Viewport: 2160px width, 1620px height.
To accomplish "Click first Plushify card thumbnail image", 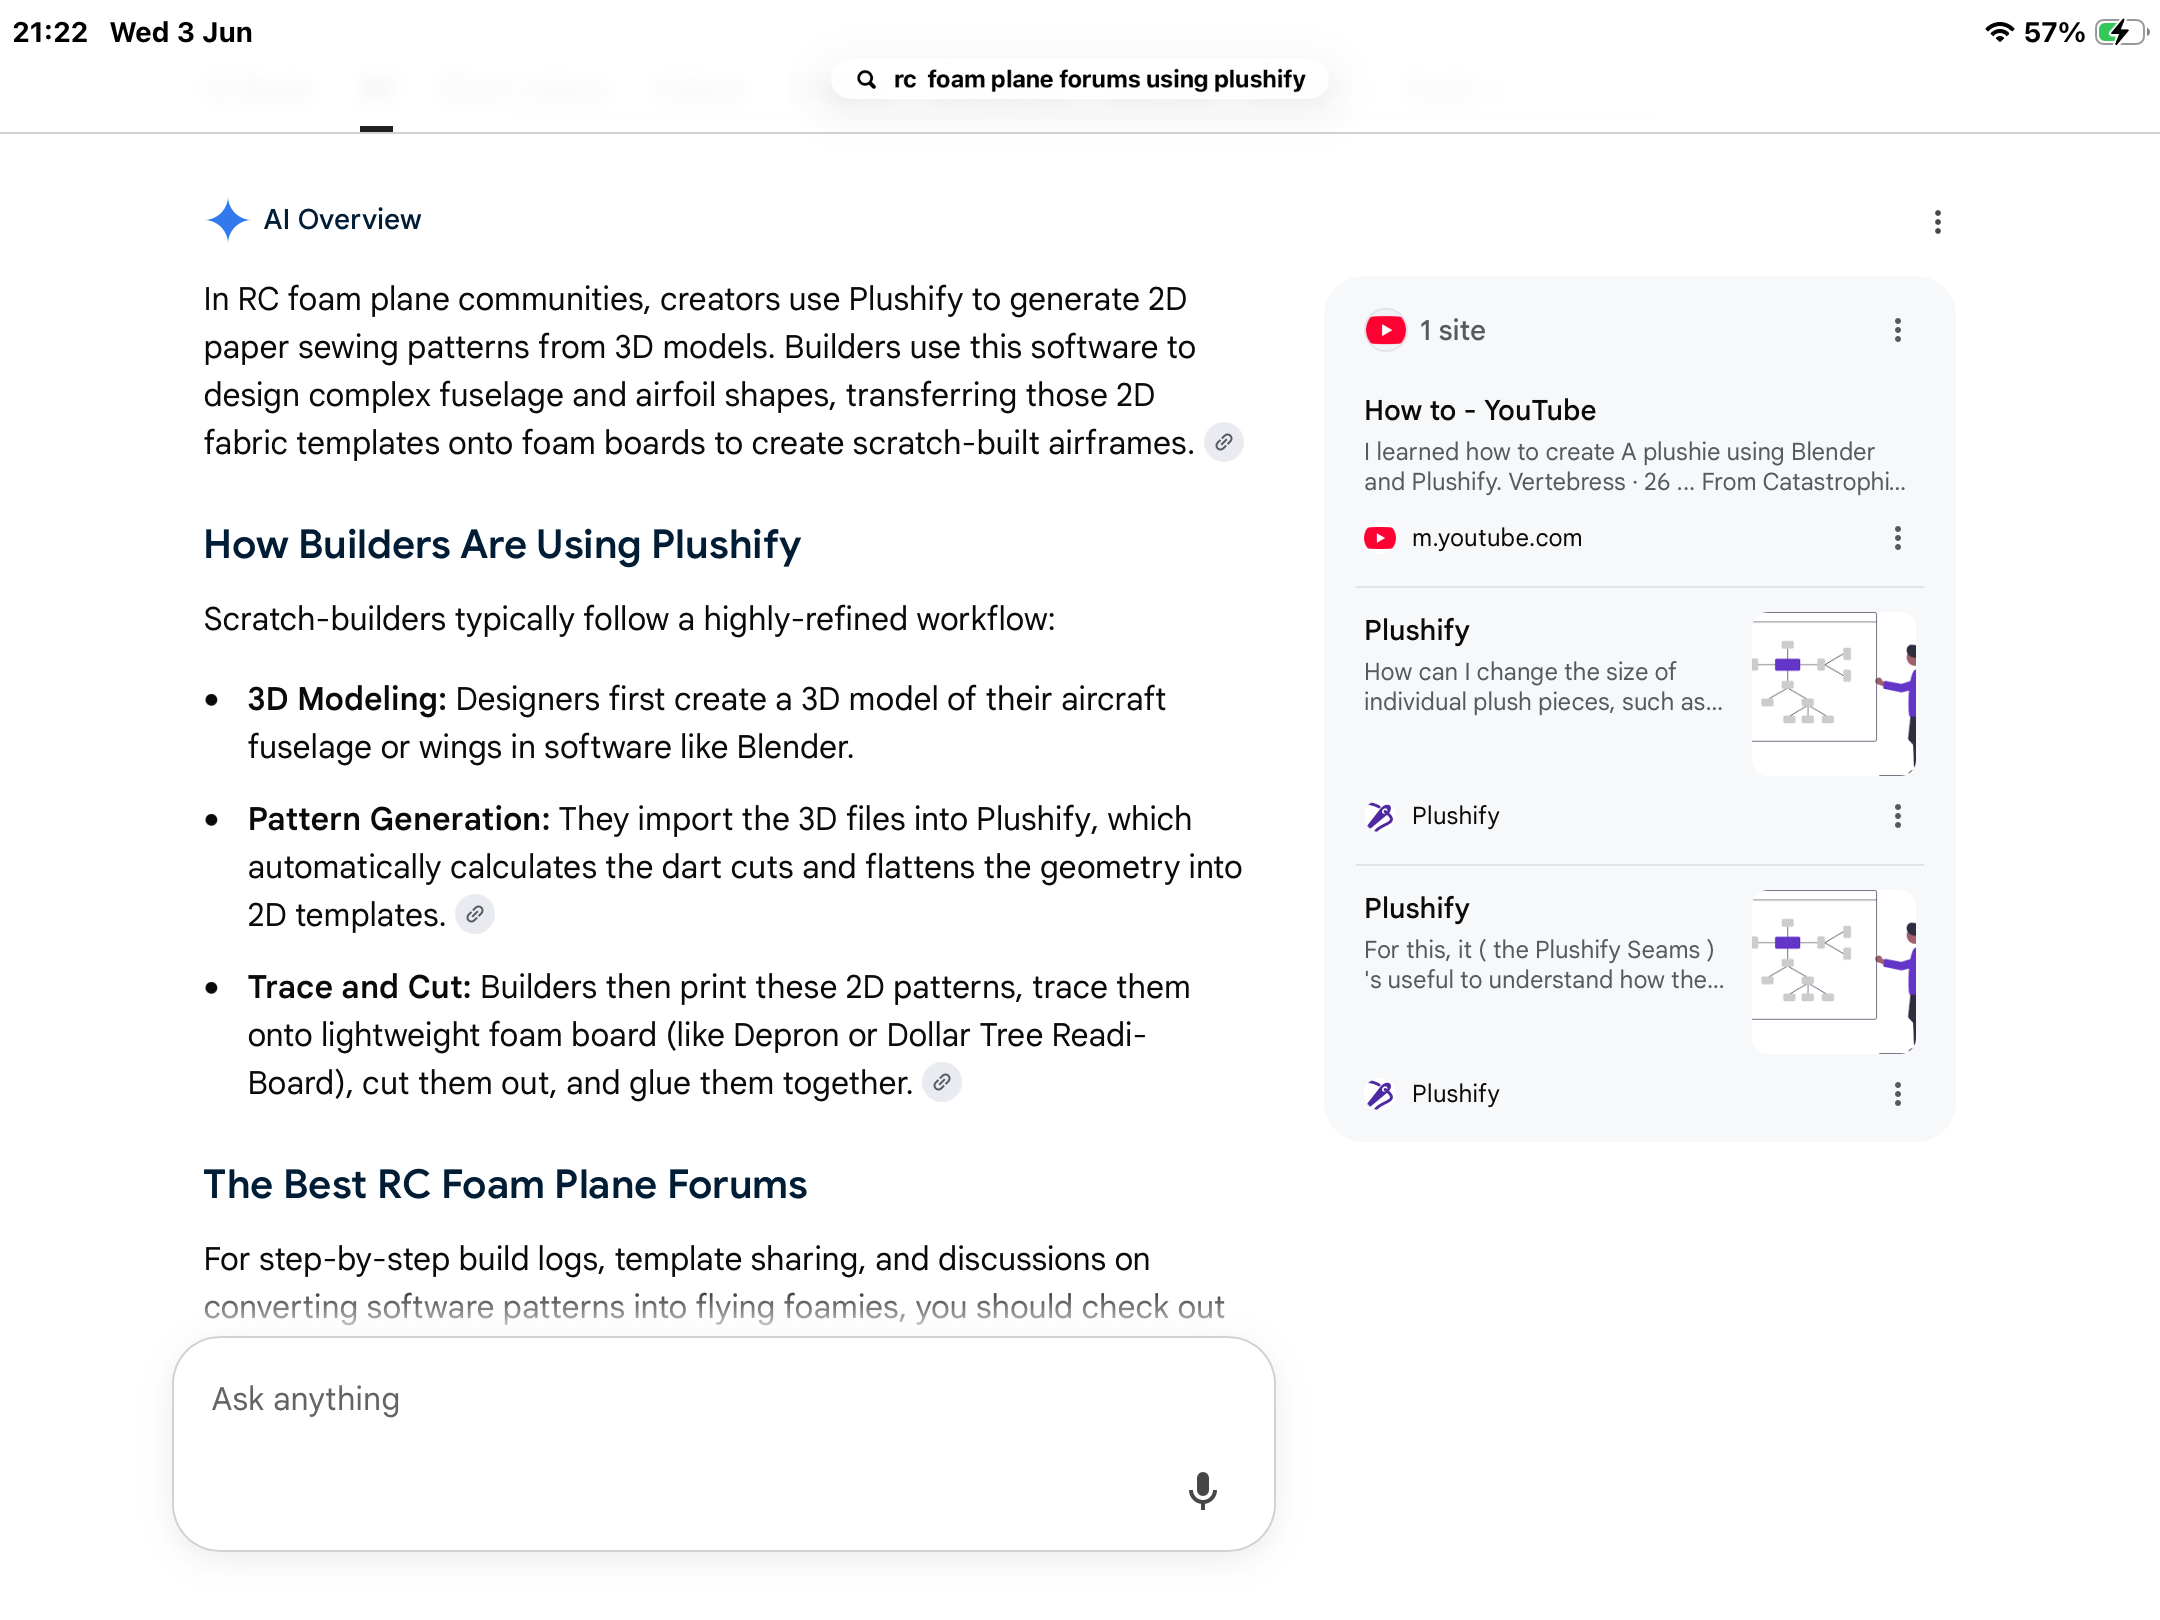I will pyautogui.click(x=1834, y=693).
